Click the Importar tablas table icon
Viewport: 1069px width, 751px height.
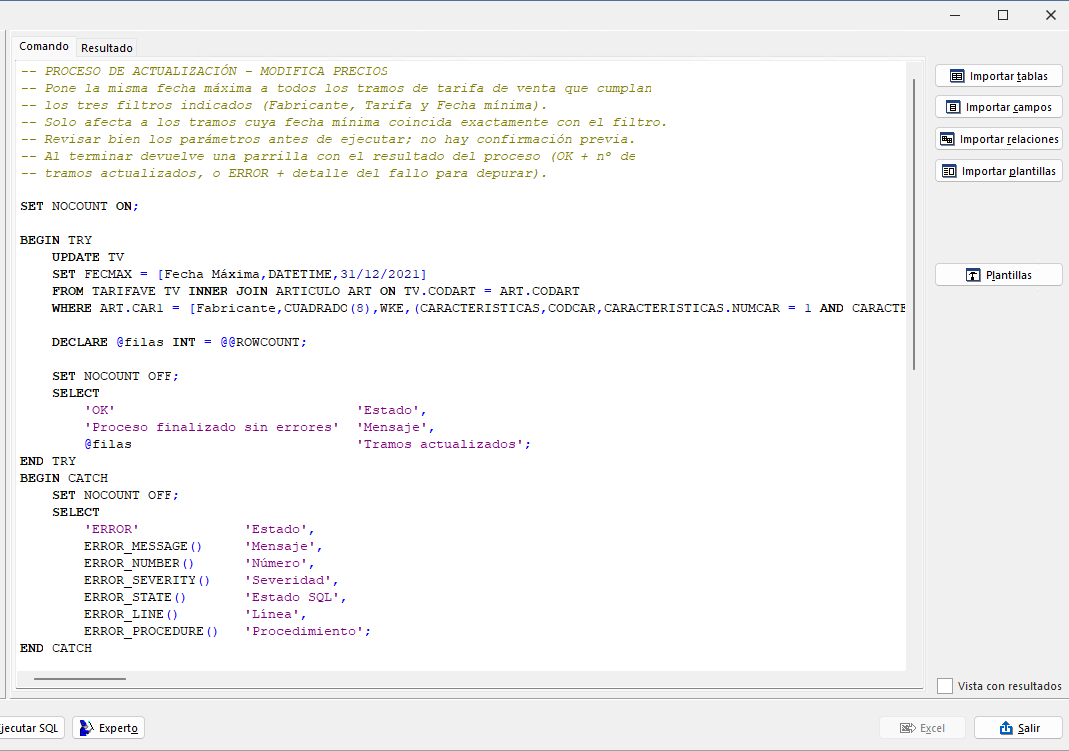(x=957, y=76)
